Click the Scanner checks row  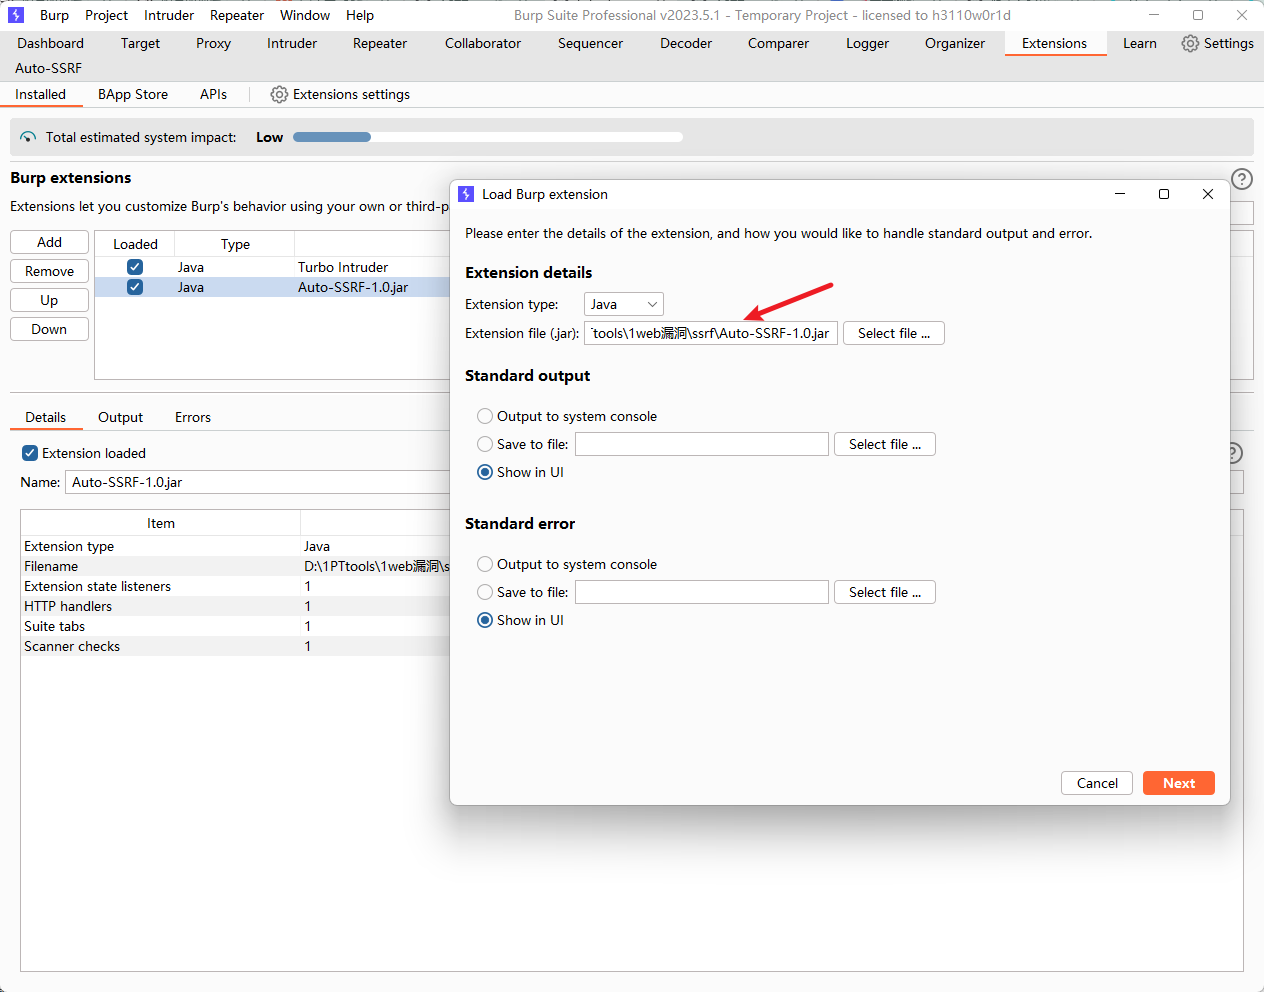[235, 646]
